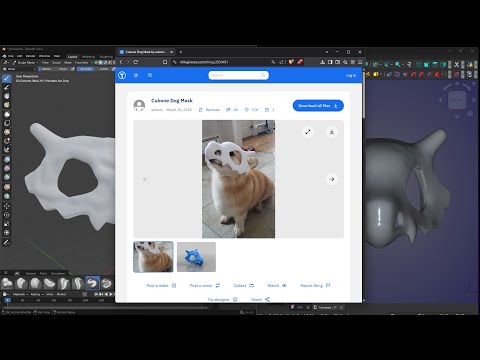The width and height of the screenshot is (480, 360).
Task: Click the Report thing link
Action: (x=315, y=286)
